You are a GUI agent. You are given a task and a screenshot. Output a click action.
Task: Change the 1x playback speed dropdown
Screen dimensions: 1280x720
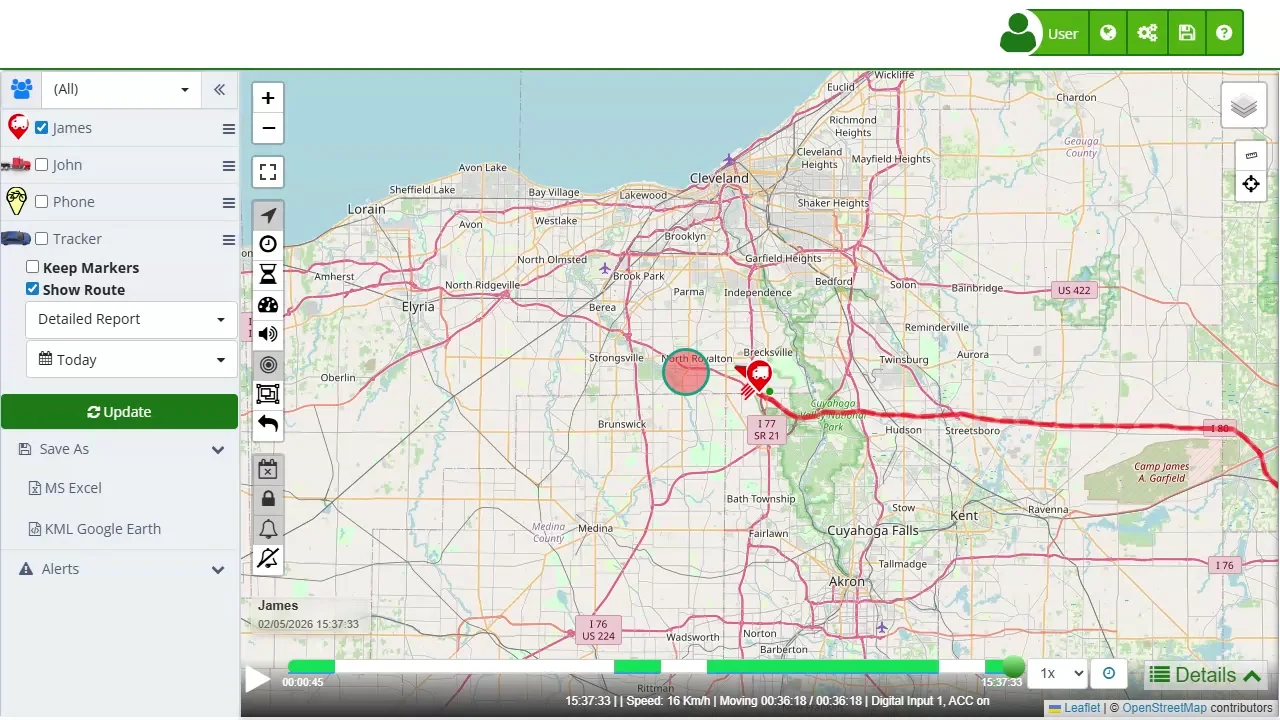1058,674
